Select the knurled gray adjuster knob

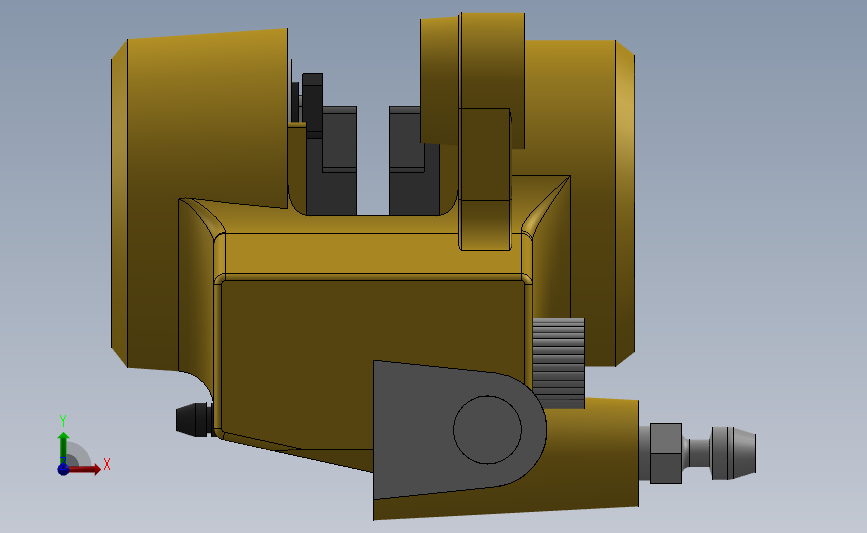pyautogui.click(x=558, y=363)
